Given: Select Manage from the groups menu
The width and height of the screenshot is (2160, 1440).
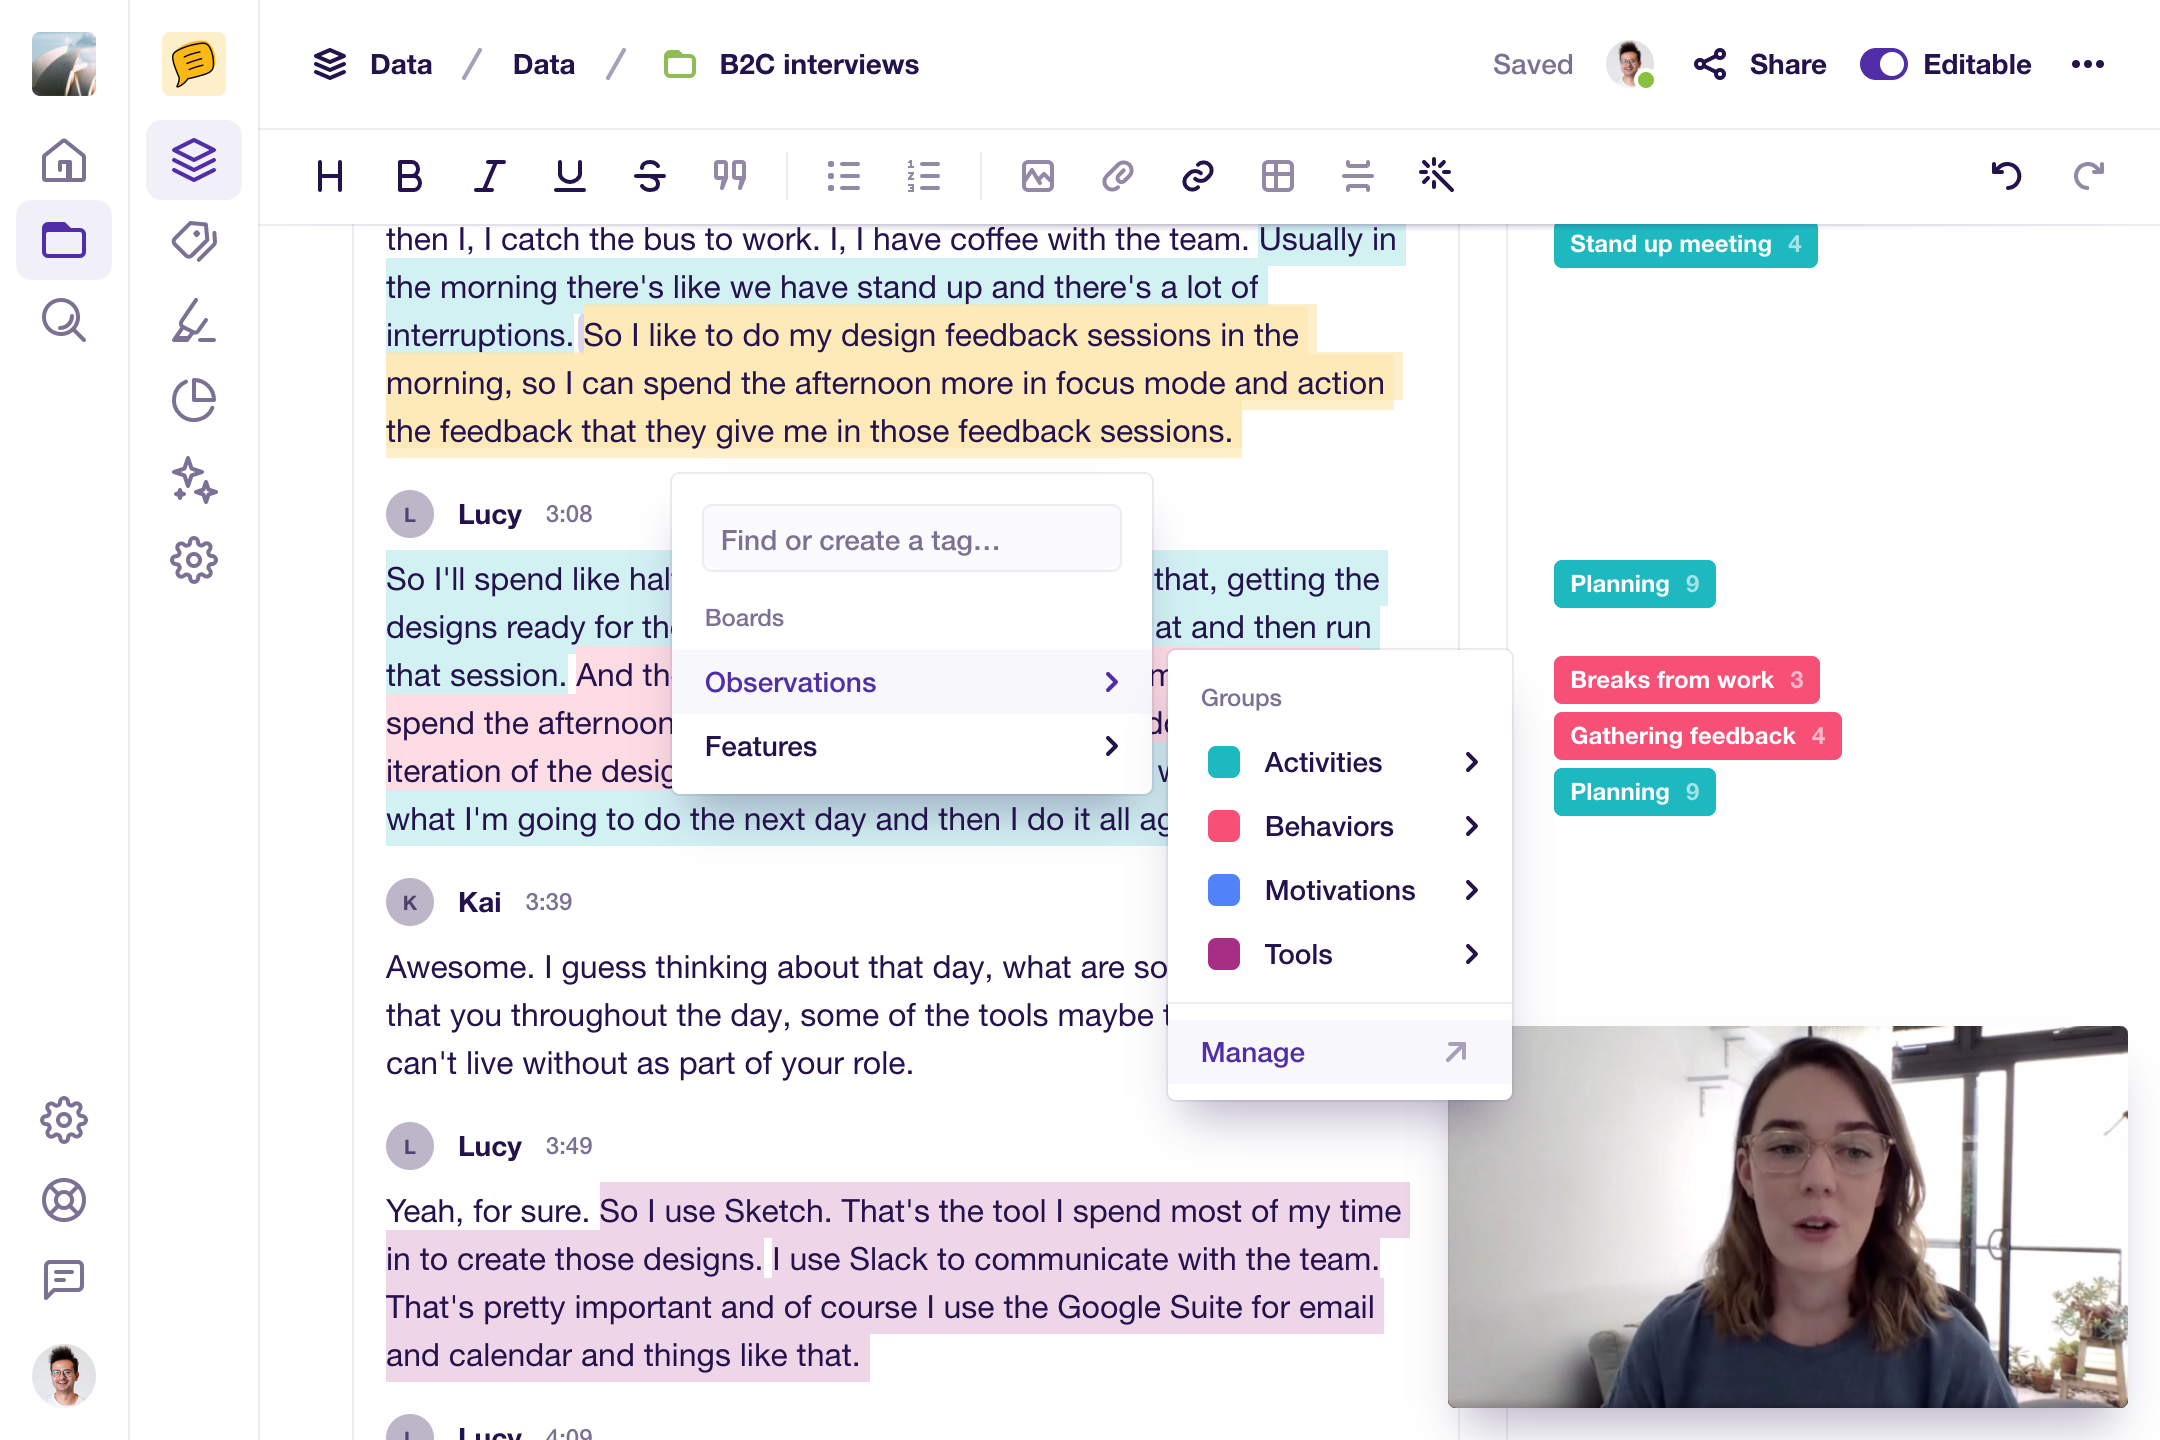Looking at the screenshot, I should 1252,1052.
